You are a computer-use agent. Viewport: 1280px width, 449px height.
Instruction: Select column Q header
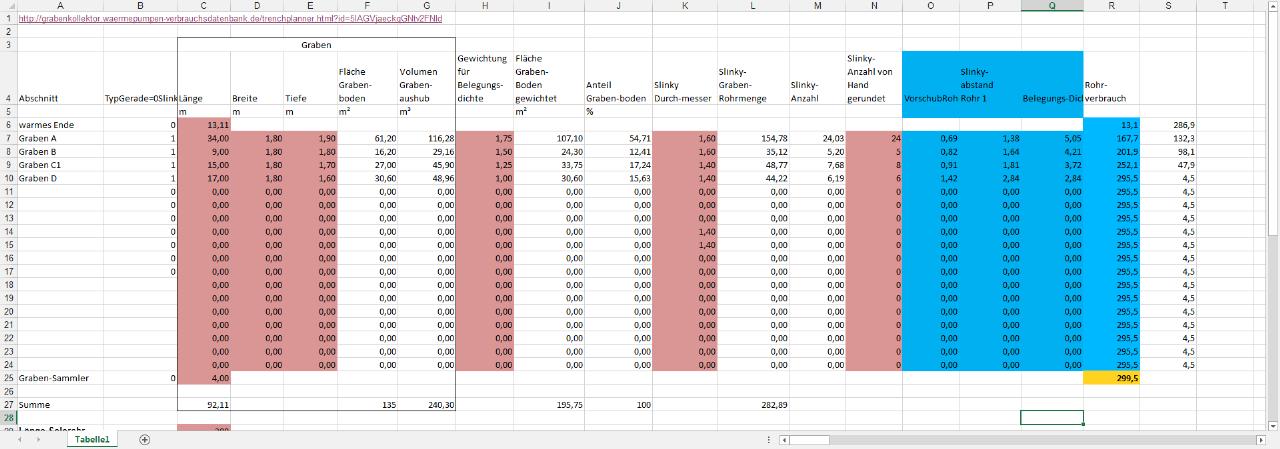pos(1051,6)
